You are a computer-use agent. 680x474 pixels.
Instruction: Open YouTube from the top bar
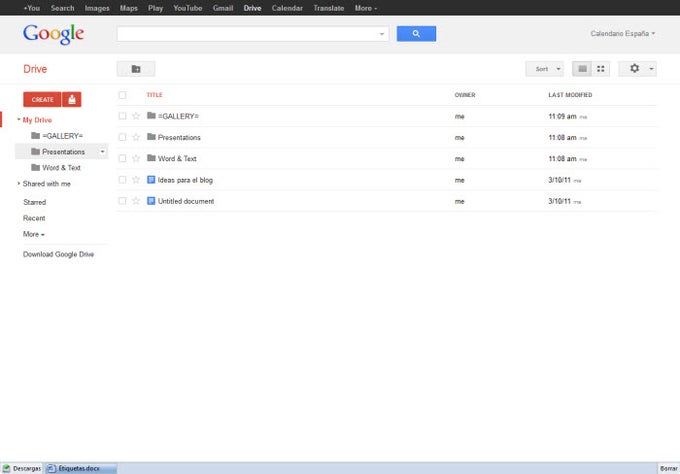[188, 8]
